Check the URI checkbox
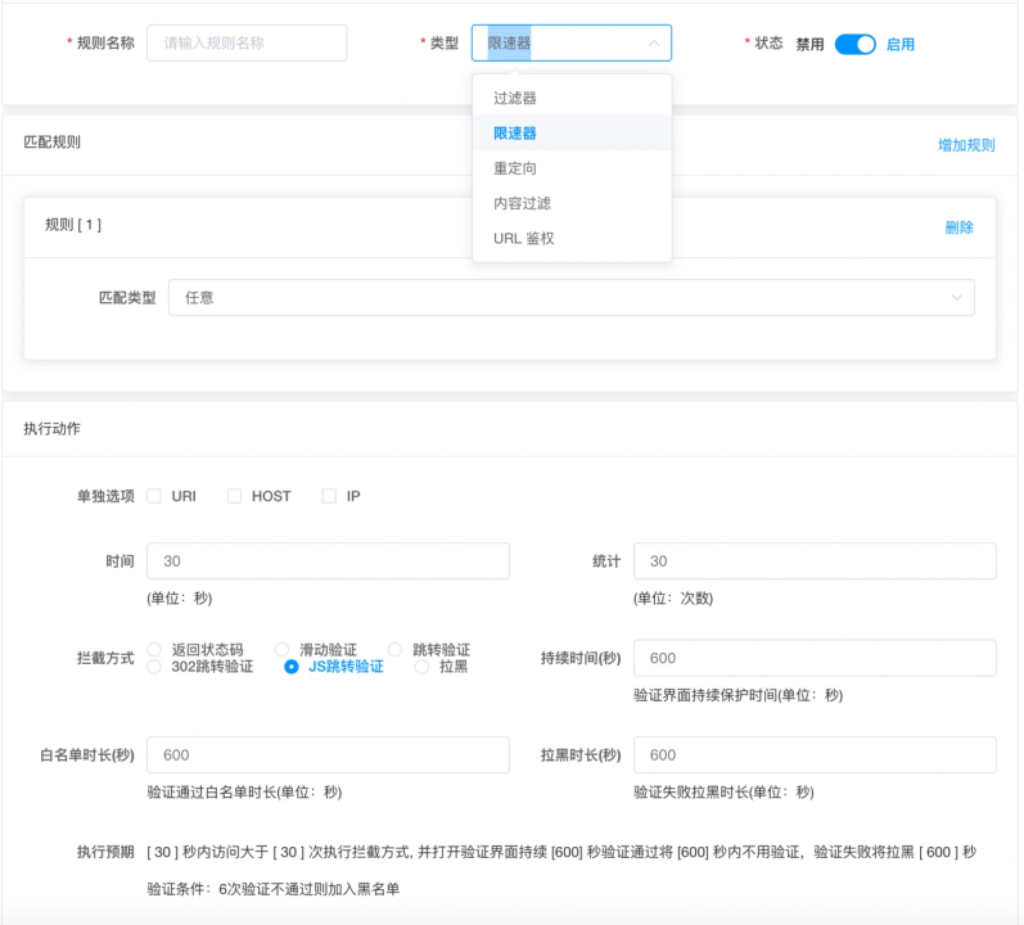Viewport: 1024px width, 925px height. 154,496
